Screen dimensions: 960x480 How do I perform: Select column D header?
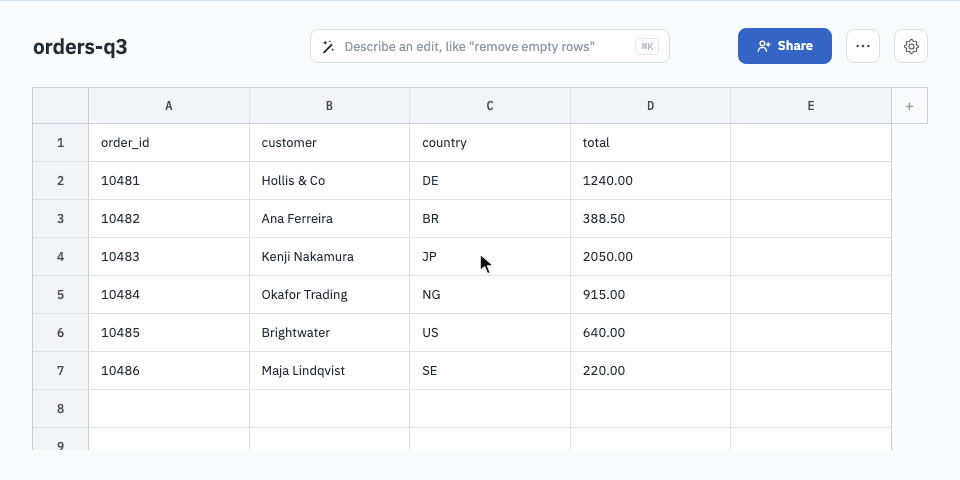(x=650, y=106)
